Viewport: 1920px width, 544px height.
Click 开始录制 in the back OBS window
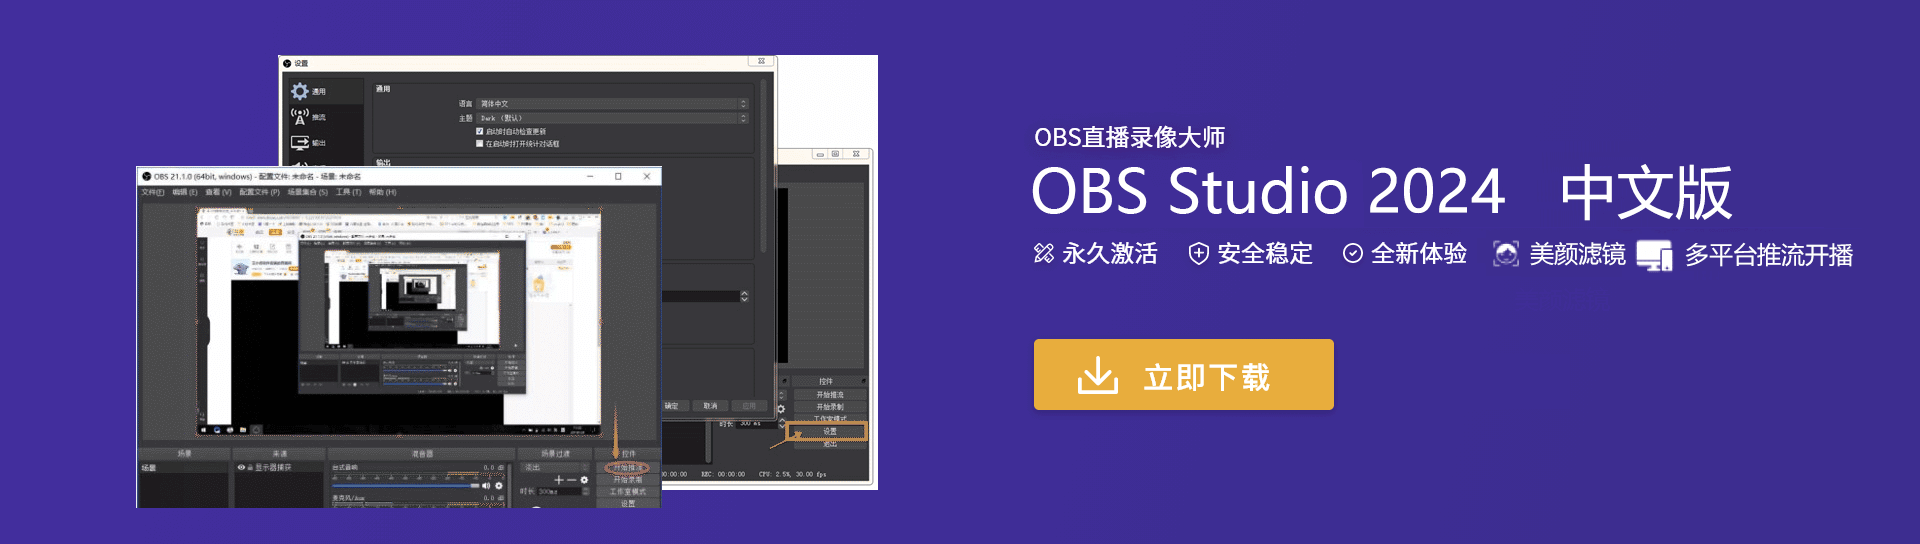(829, 407)
